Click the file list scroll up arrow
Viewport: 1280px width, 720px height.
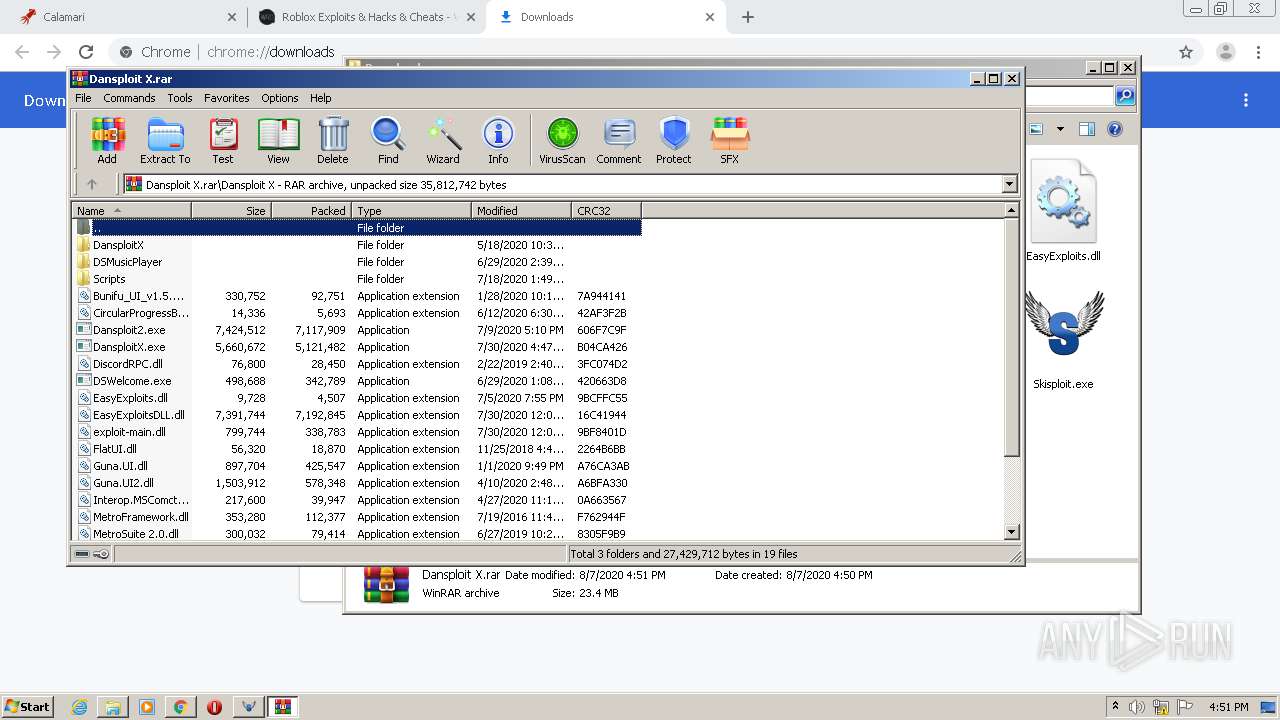pos(1011,210)
